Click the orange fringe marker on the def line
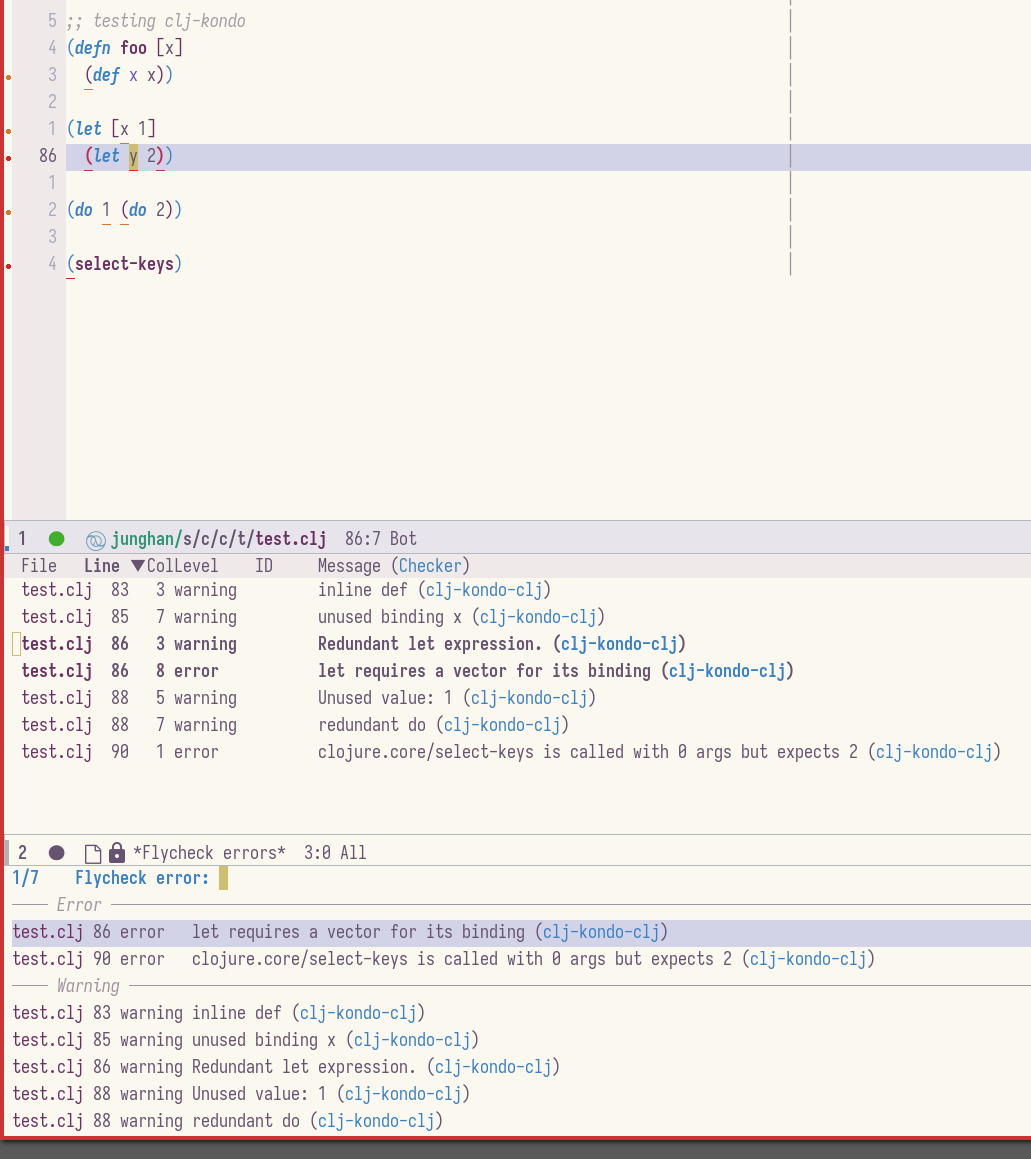1031x1159 pixels. click(x=9, y=76)
